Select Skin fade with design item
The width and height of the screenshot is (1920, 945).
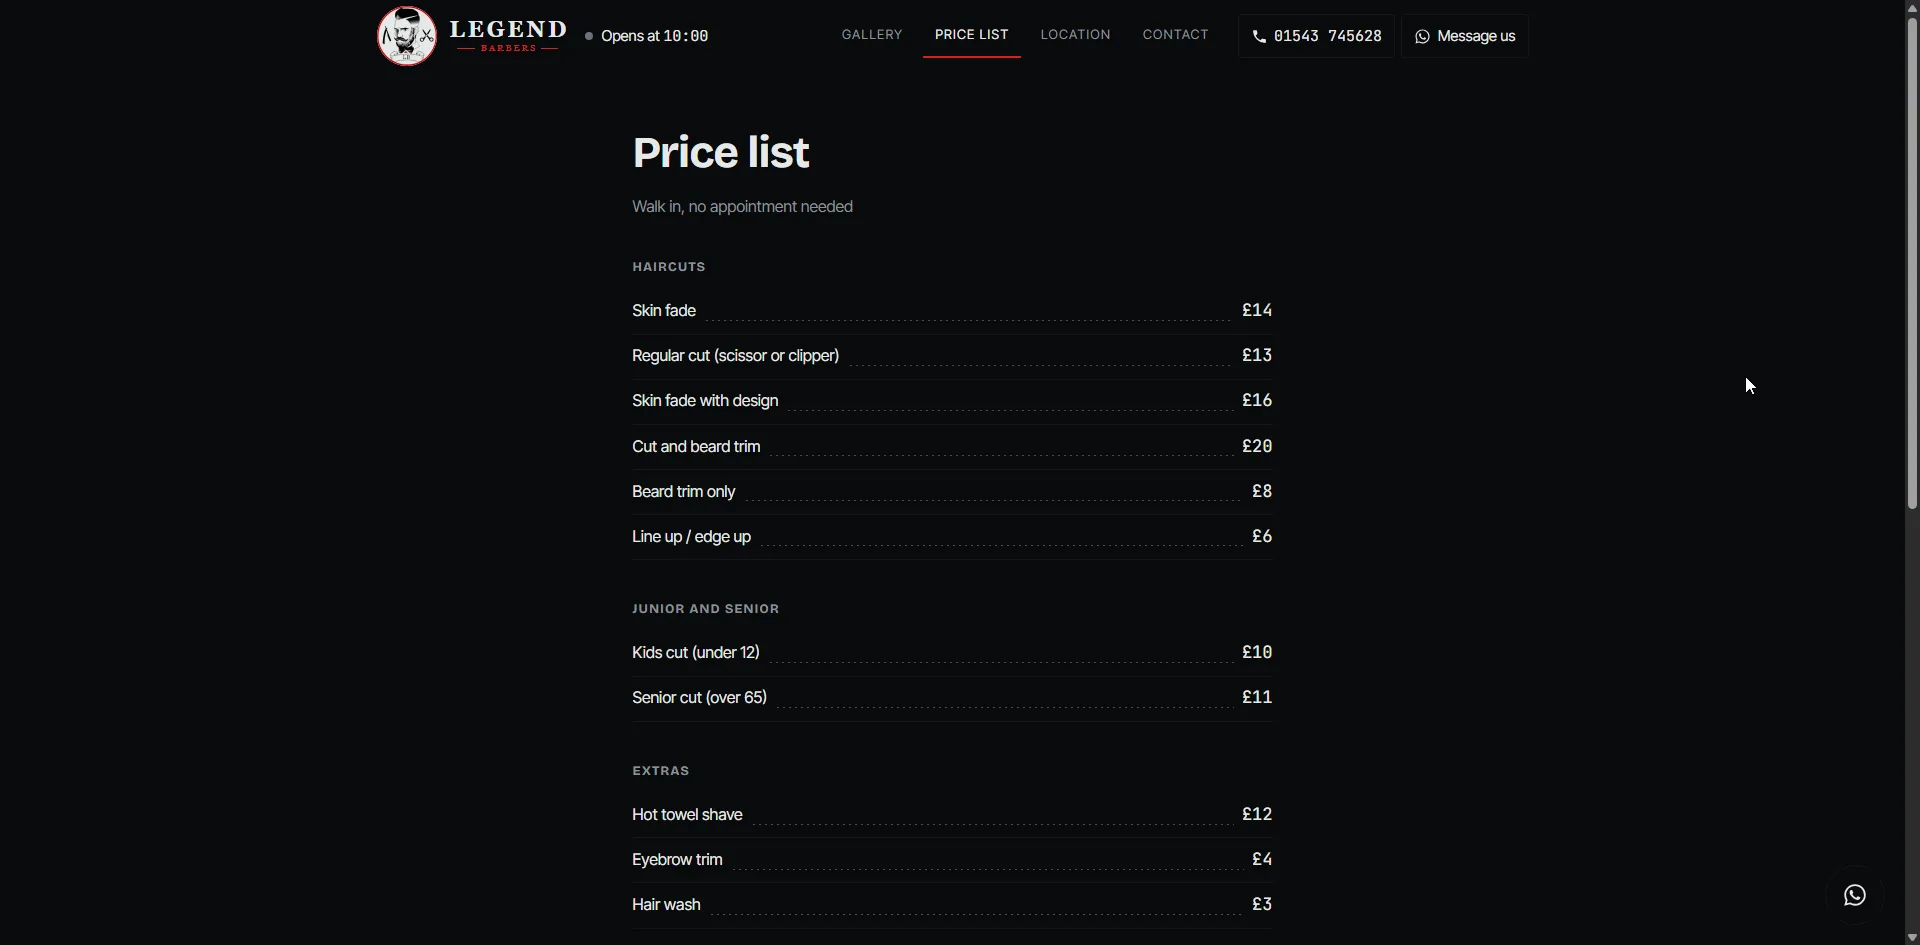click(x=952, y=401)
